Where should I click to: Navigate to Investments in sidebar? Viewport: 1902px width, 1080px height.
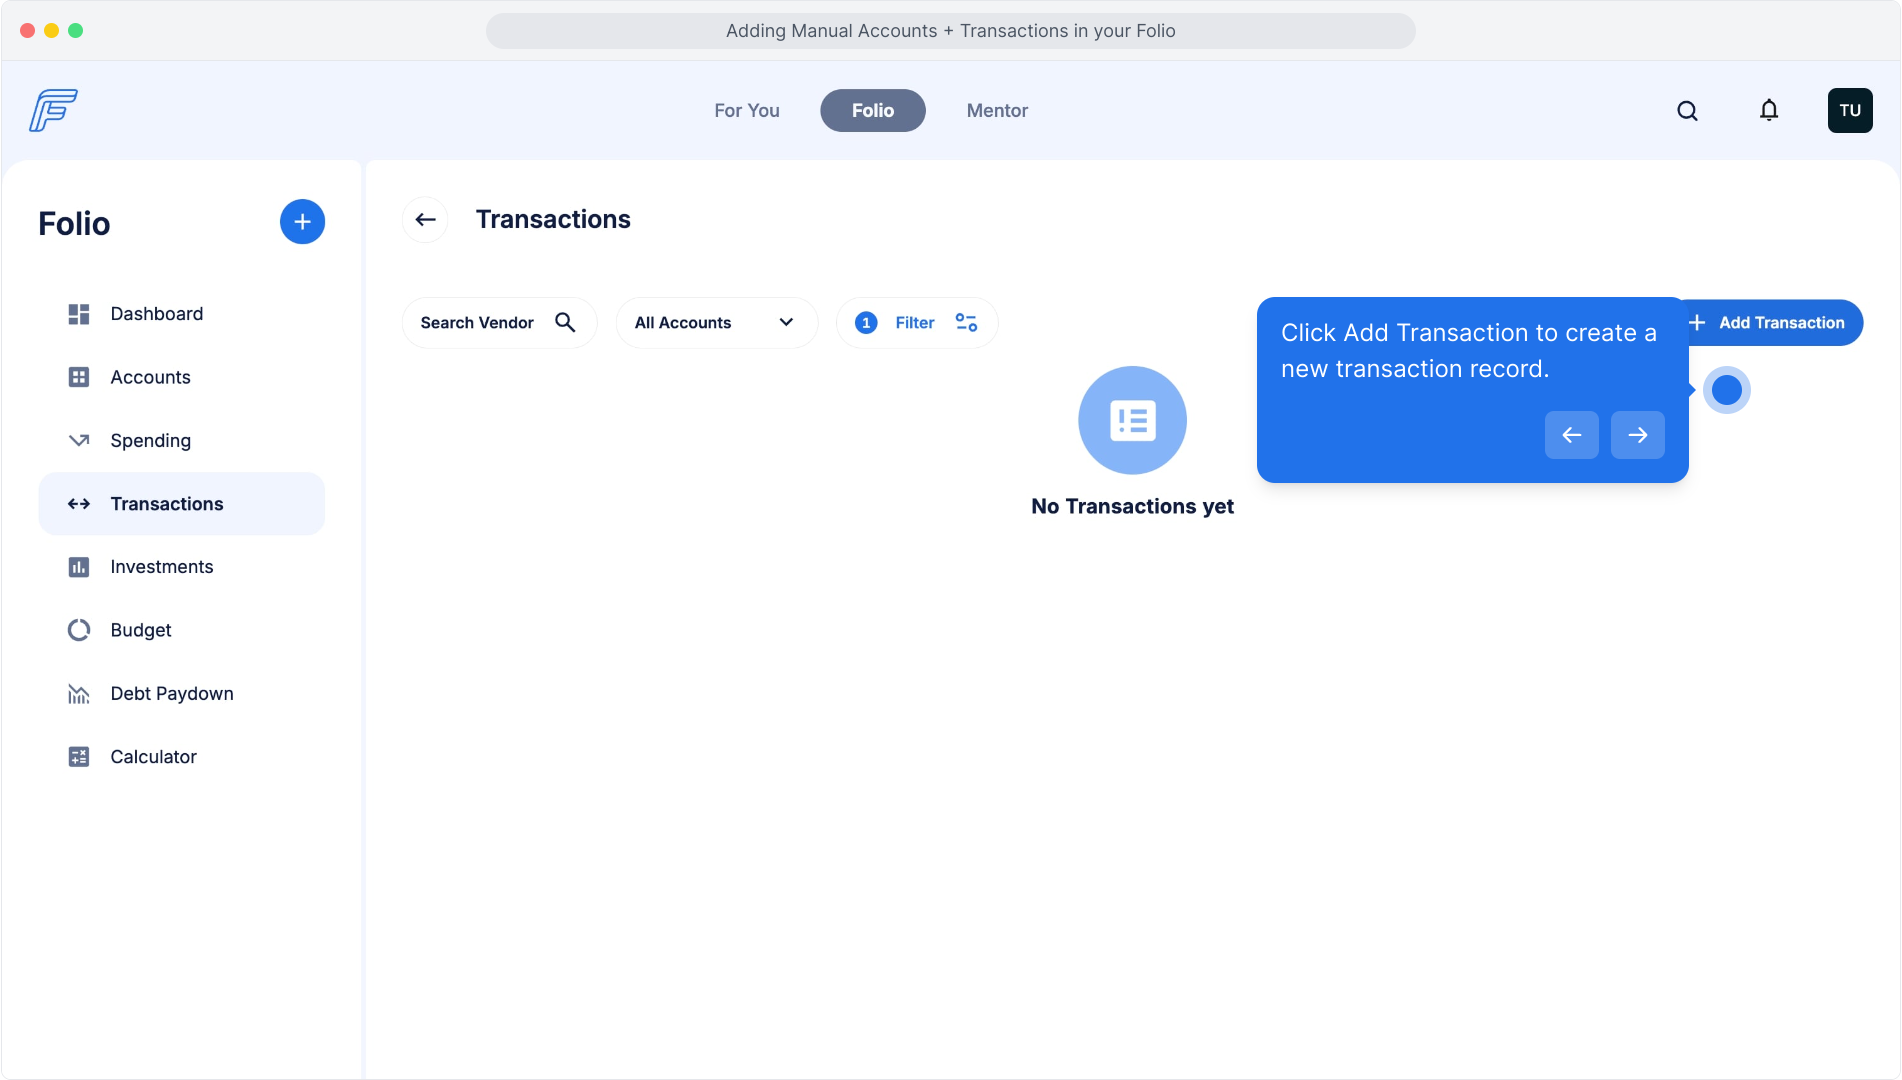click(161, 567)
